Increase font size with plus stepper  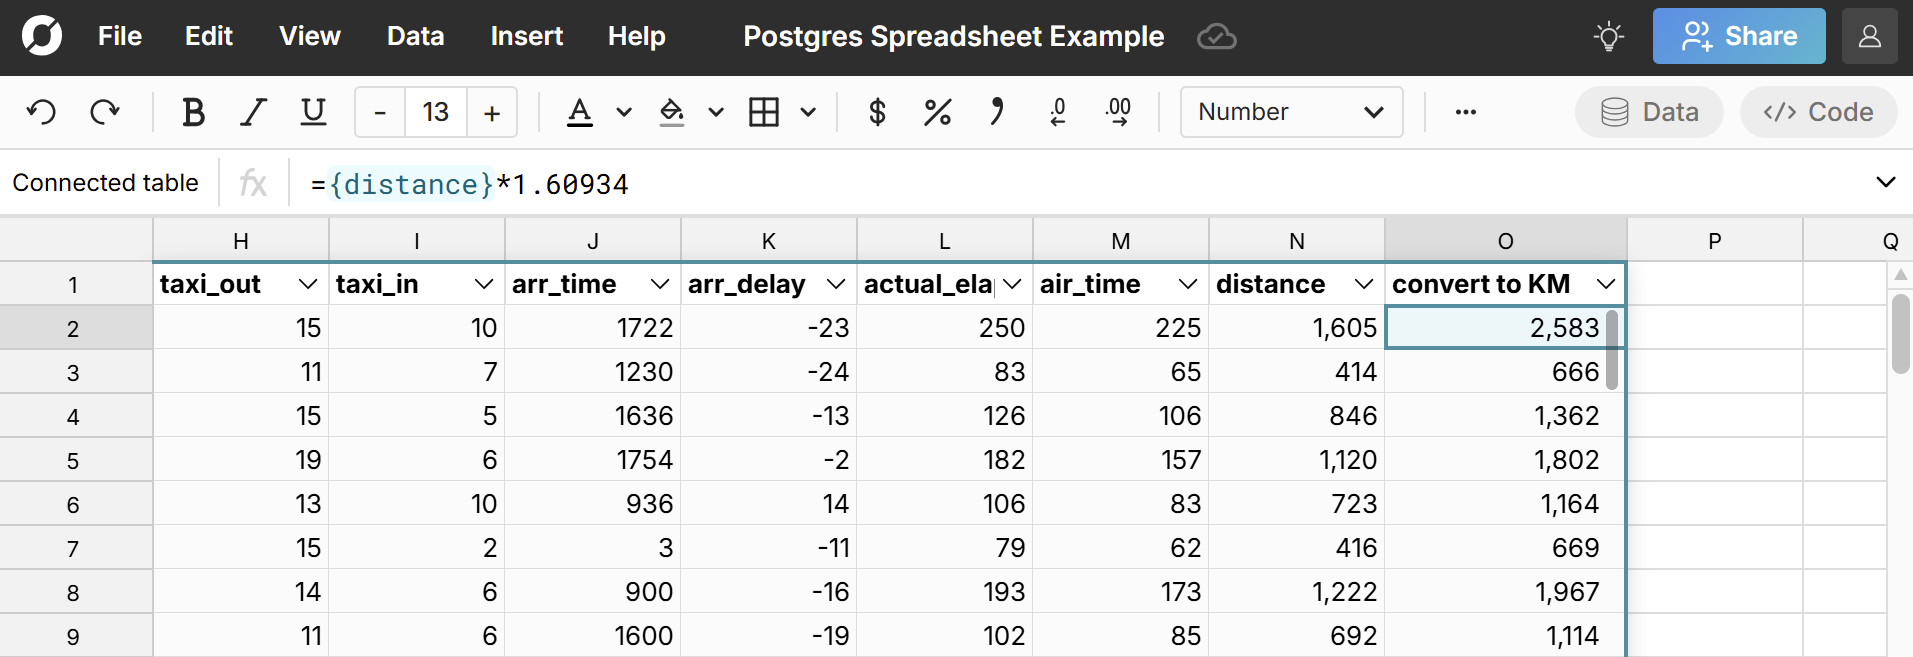coord(492,112)
